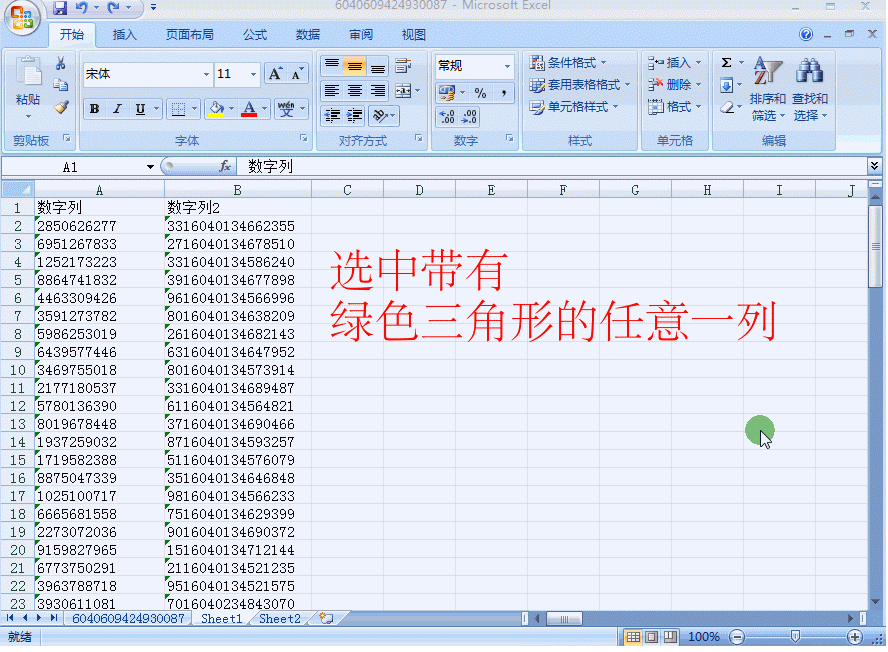Switch to the Sheet2 worksheet tab
888x652 pixels.
278,618
